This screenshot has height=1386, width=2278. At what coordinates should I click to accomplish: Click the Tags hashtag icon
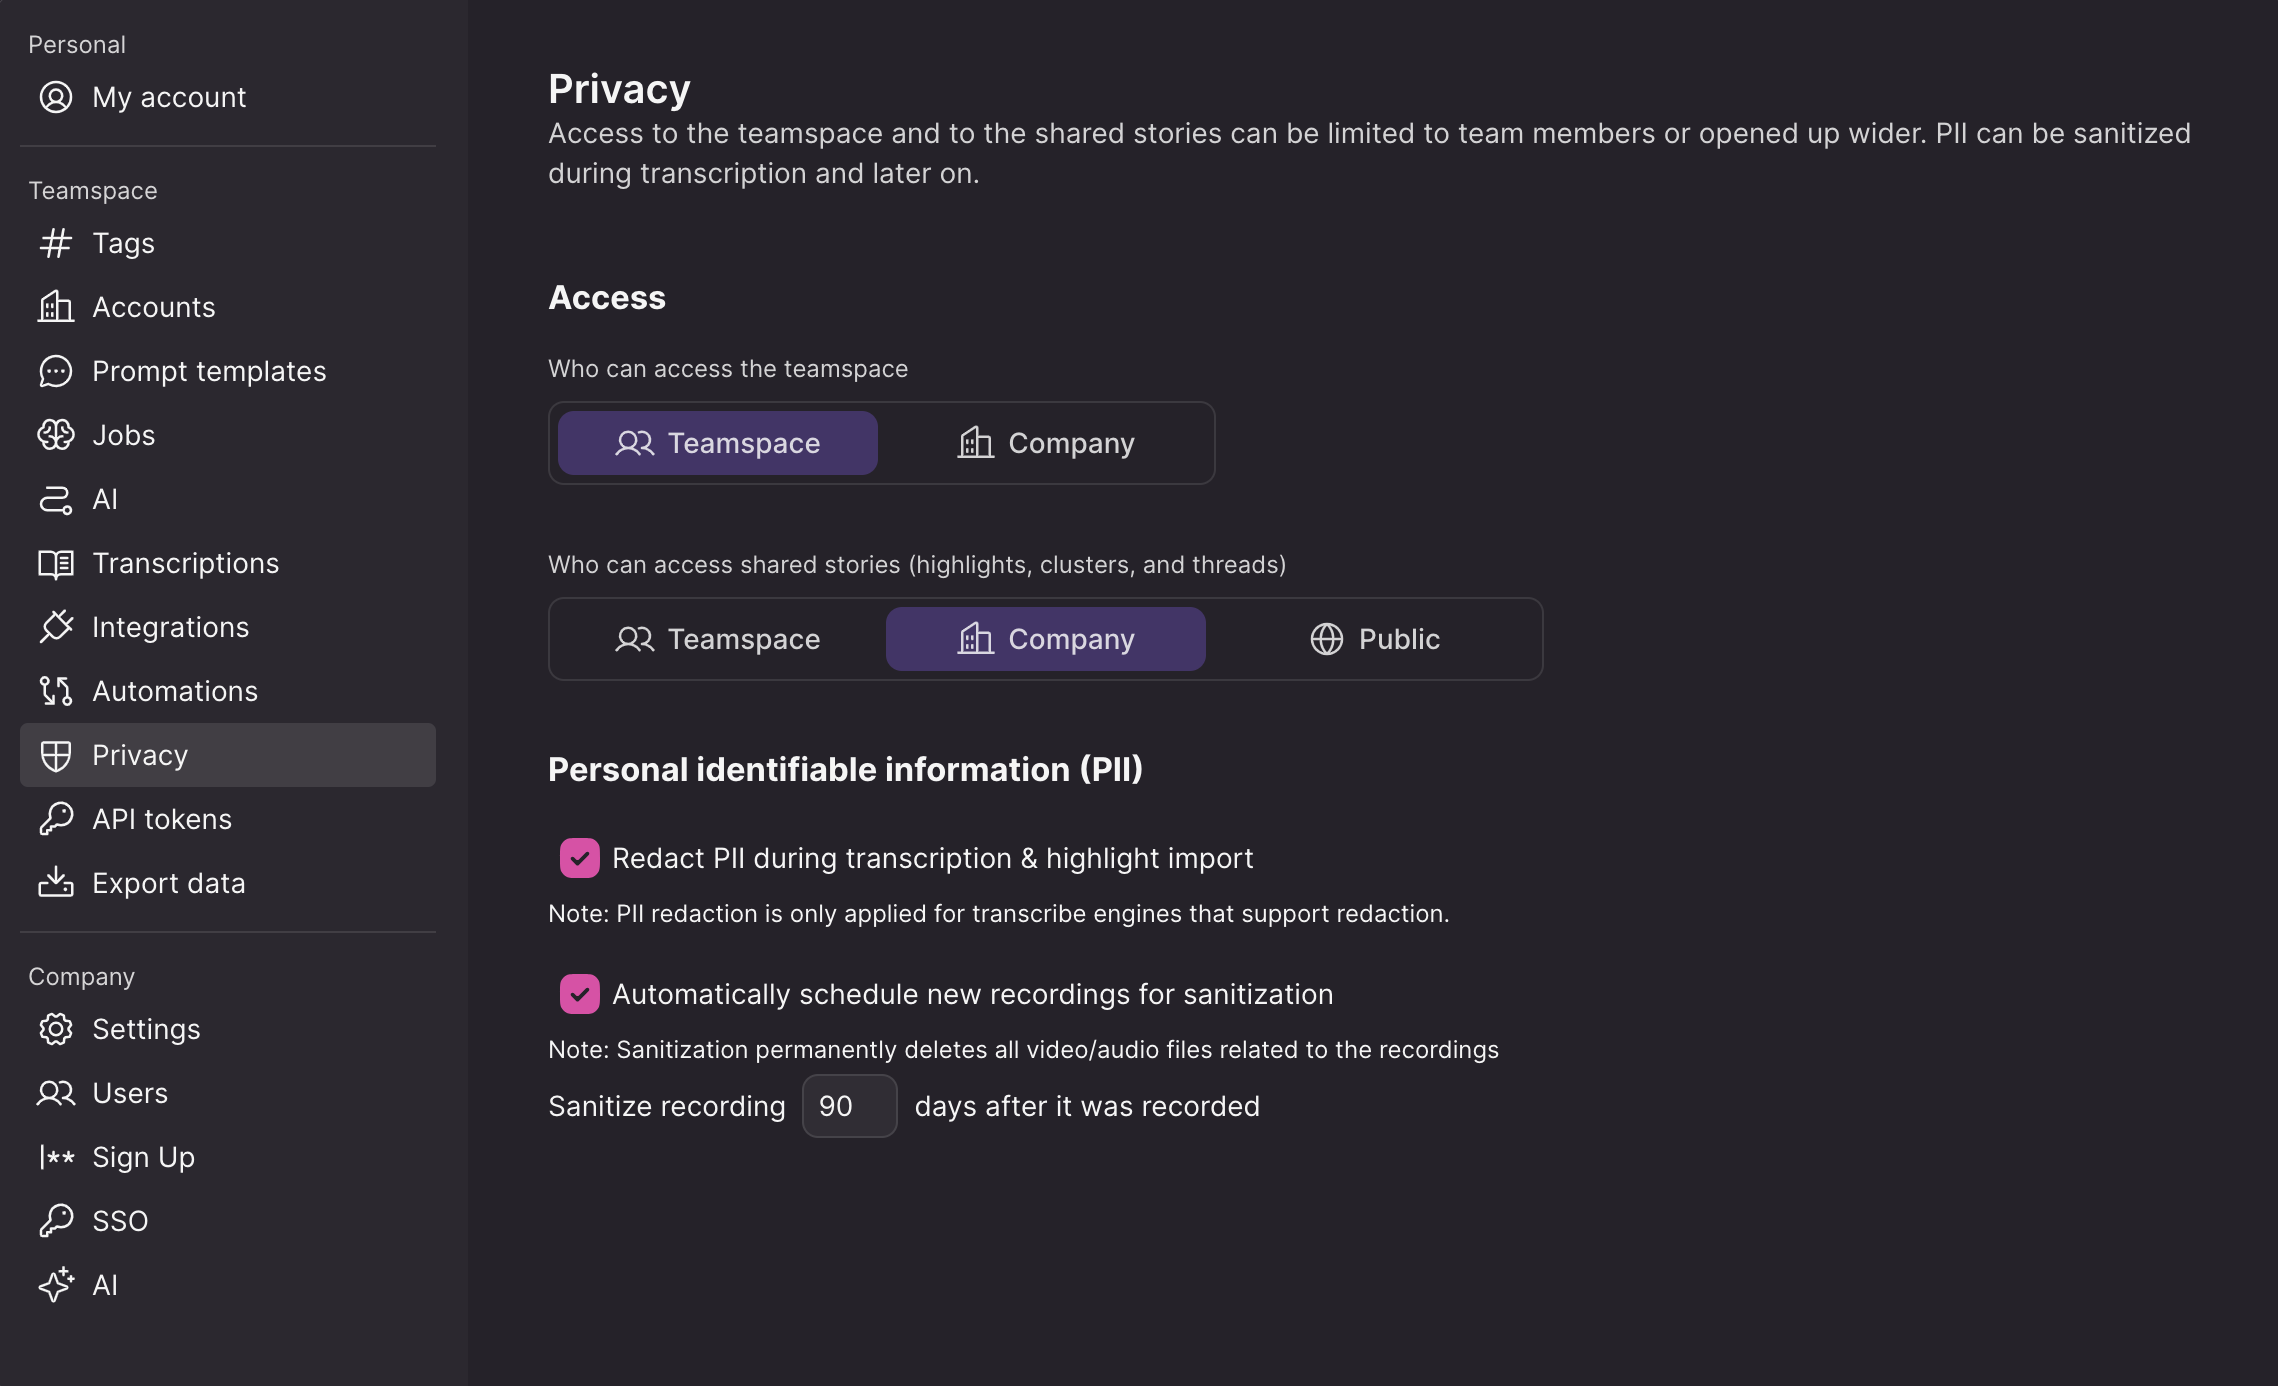pos(56,243)
